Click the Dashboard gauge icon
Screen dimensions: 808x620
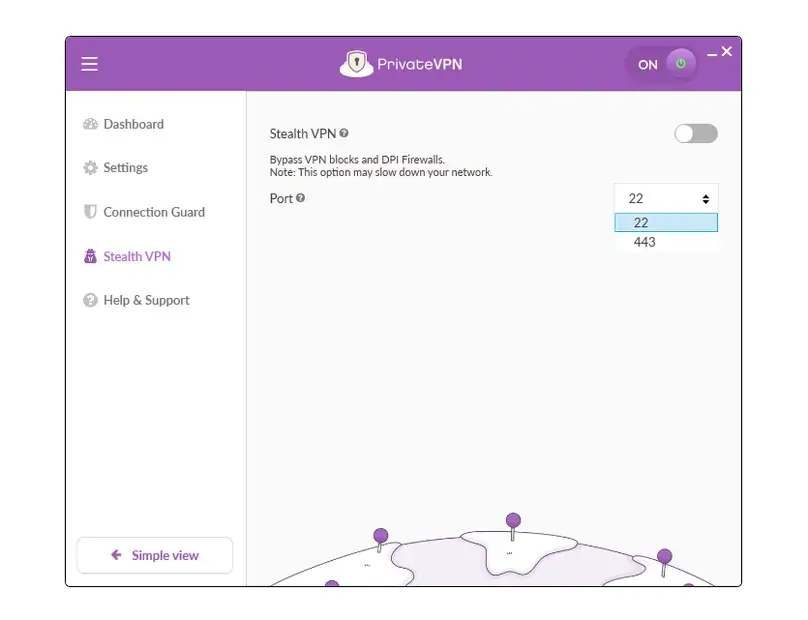click(x=90, y=124)
